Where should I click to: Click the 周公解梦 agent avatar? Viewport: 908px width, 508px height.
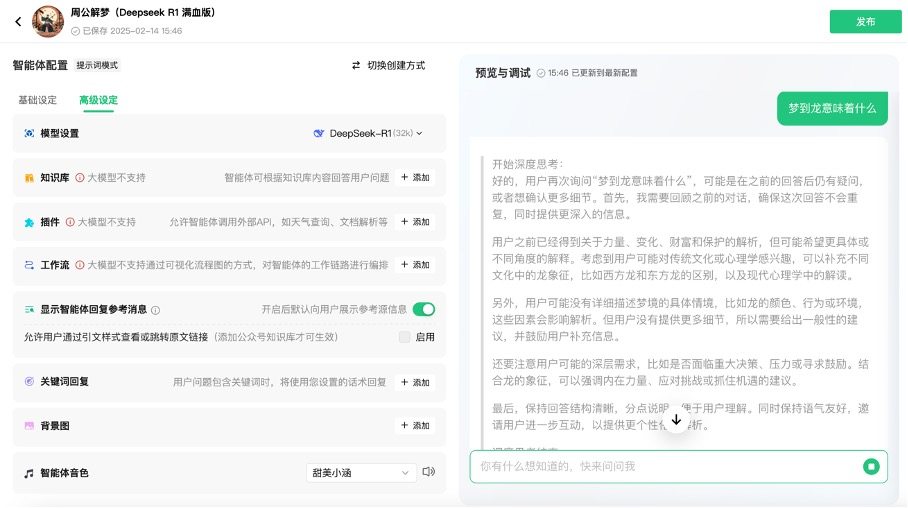[47, 21]
